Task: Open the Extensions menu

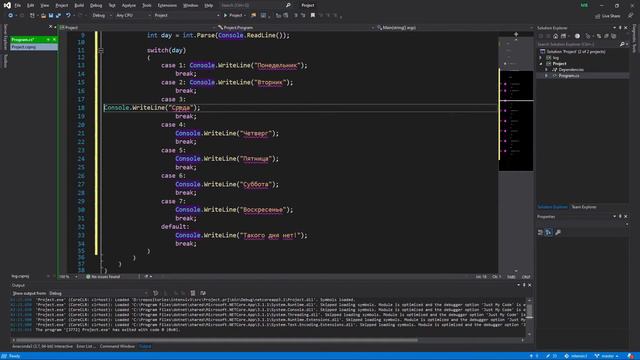Action: pos(167,5)
